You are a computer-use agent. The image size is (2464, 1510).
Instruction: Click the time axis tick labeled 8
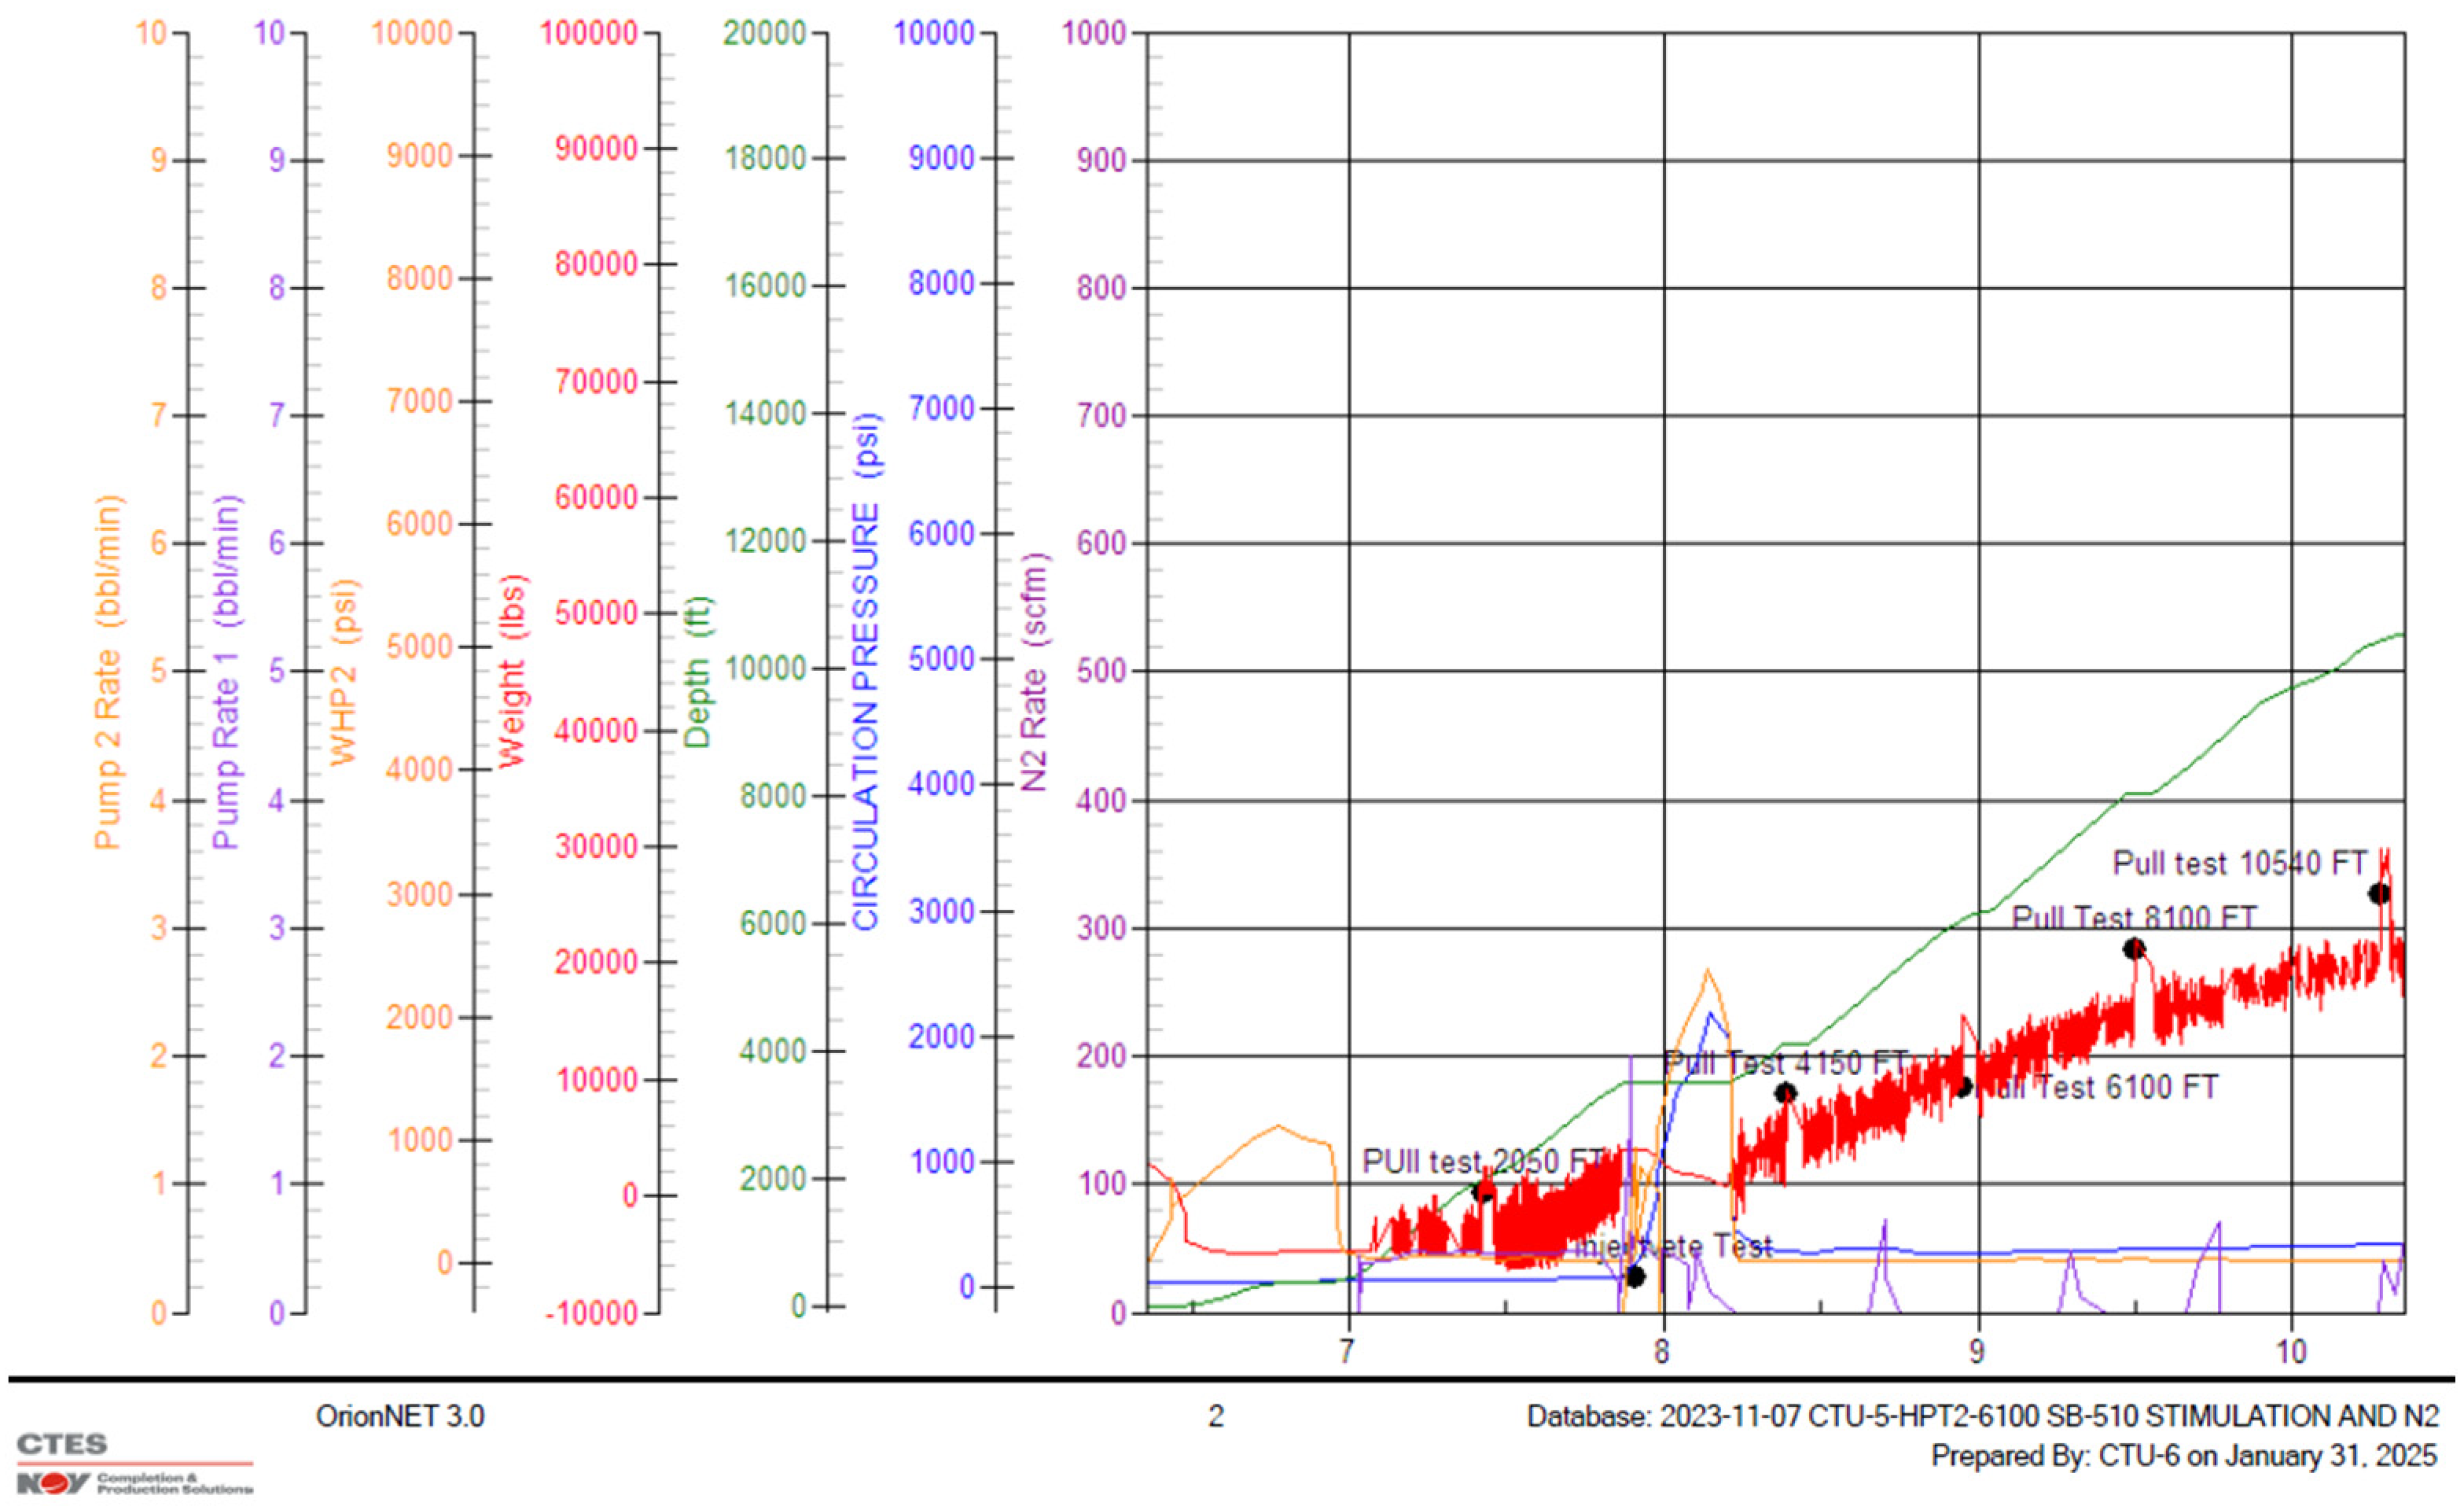coord(1661,1352)
